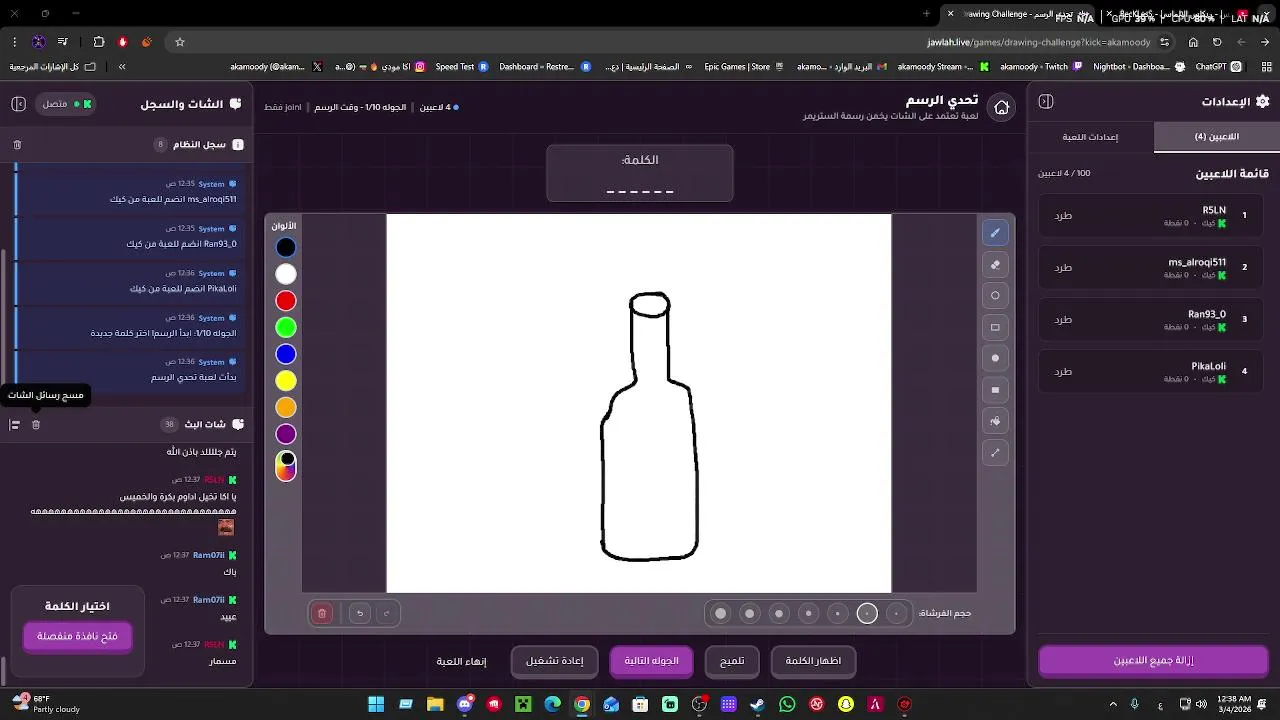Click إنهاء اللعبة end game button
The width and height of the screenshot is (1280, 720).
pyautogui.click(x=461, y=661)
